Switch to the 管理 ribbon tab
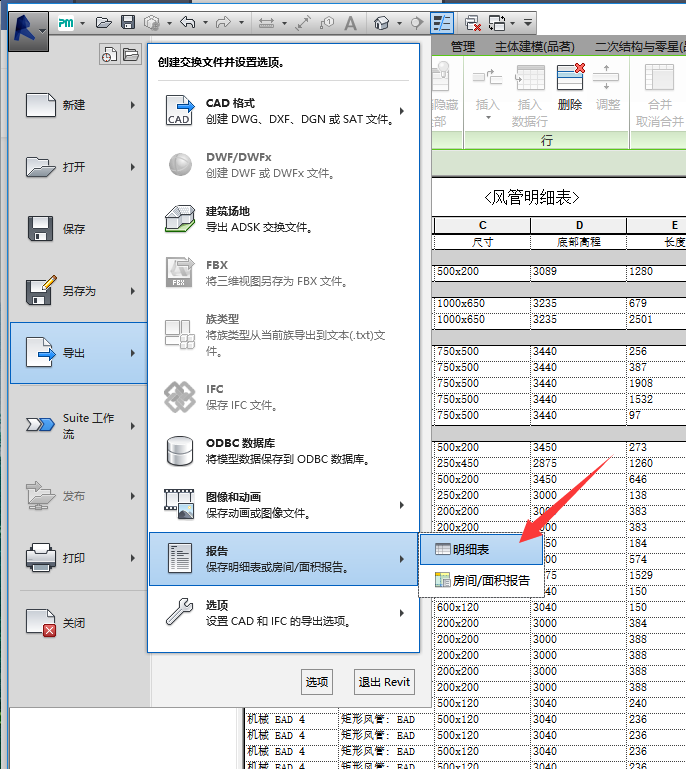686x769 pixels. [463, 47]
